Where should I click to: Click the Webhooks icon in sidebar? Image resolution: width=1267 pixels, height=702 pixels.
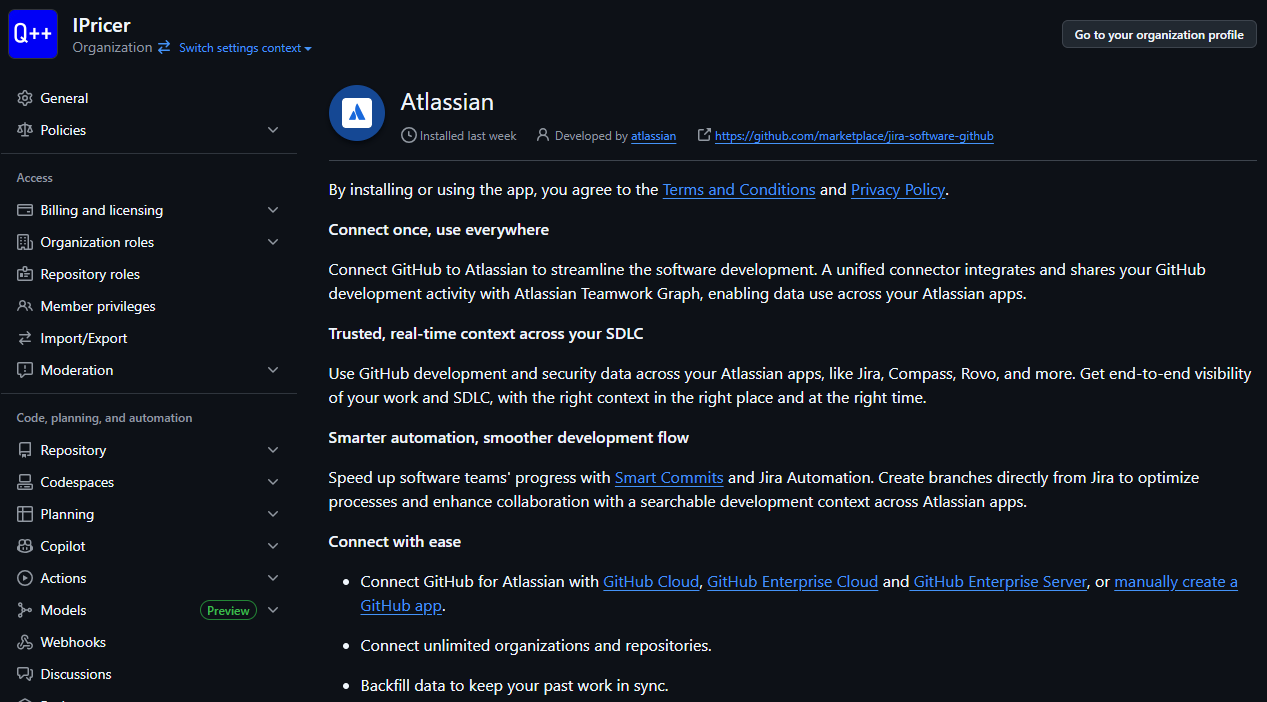pyautogui.click(x=25, y=642)
